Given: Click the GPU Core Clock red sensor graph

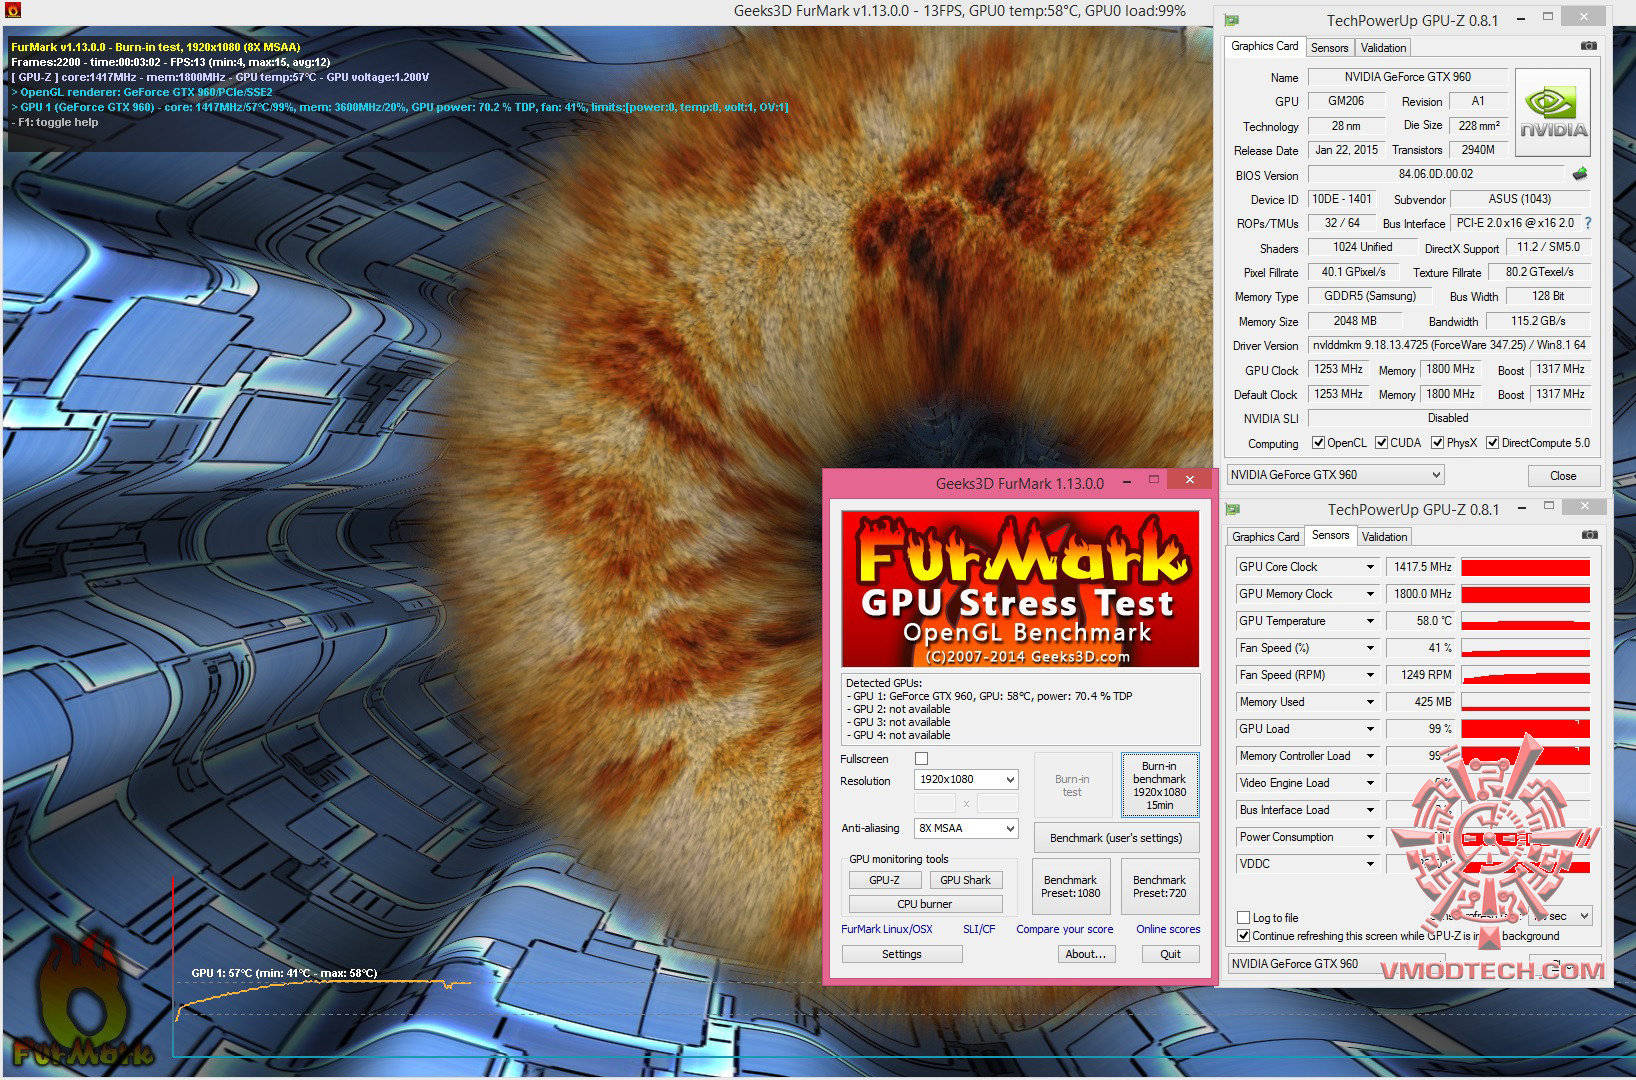Looking at the screenshot, I should point(1525,568).
